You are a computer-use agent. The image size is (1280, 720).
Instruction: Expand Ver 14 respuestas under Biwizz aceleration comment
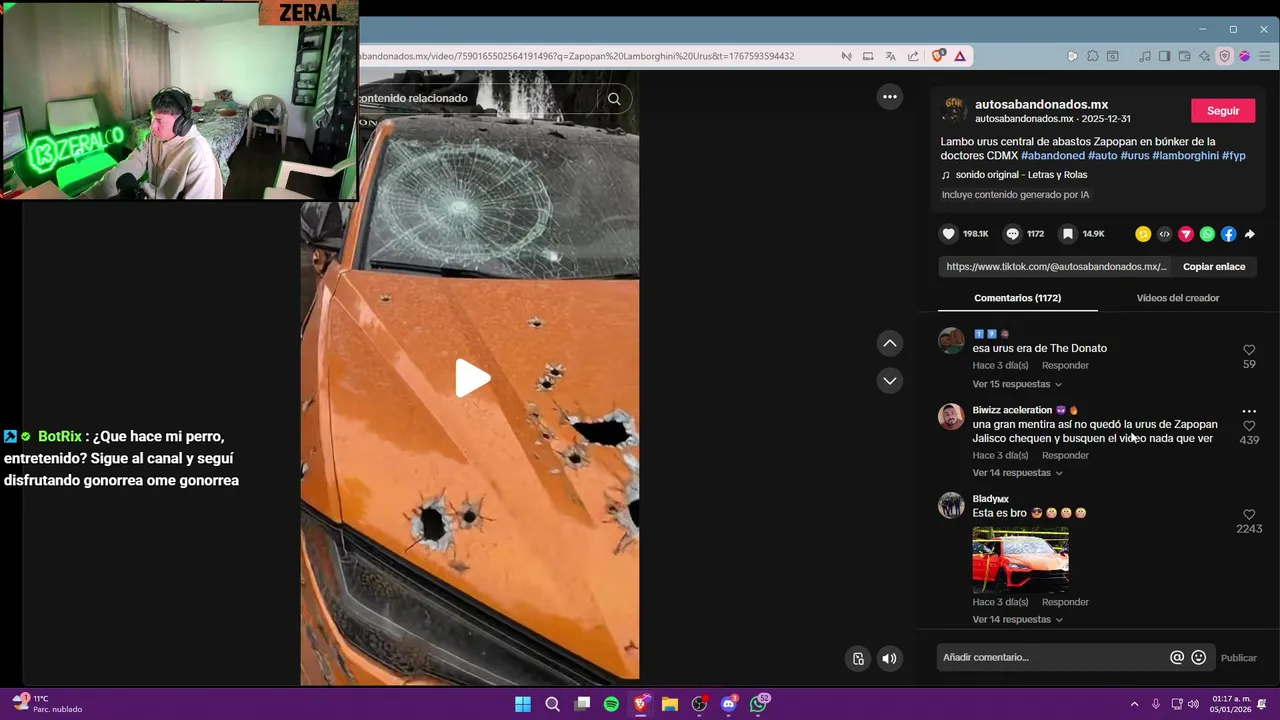tap(1017, 473)
